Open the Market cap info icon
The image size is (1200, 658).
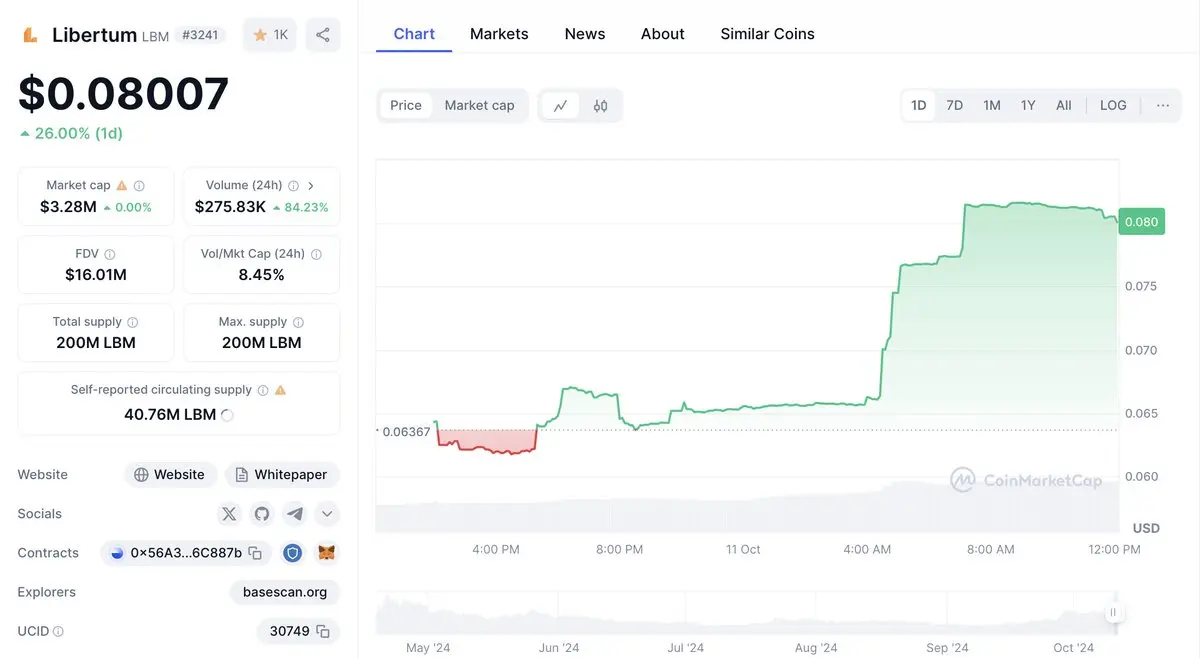(x=139, y=185)
